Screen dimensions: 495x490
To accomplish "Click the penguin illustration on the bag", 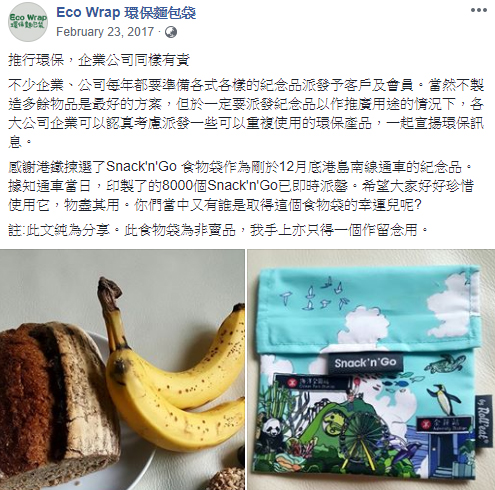I will [445, 400].
